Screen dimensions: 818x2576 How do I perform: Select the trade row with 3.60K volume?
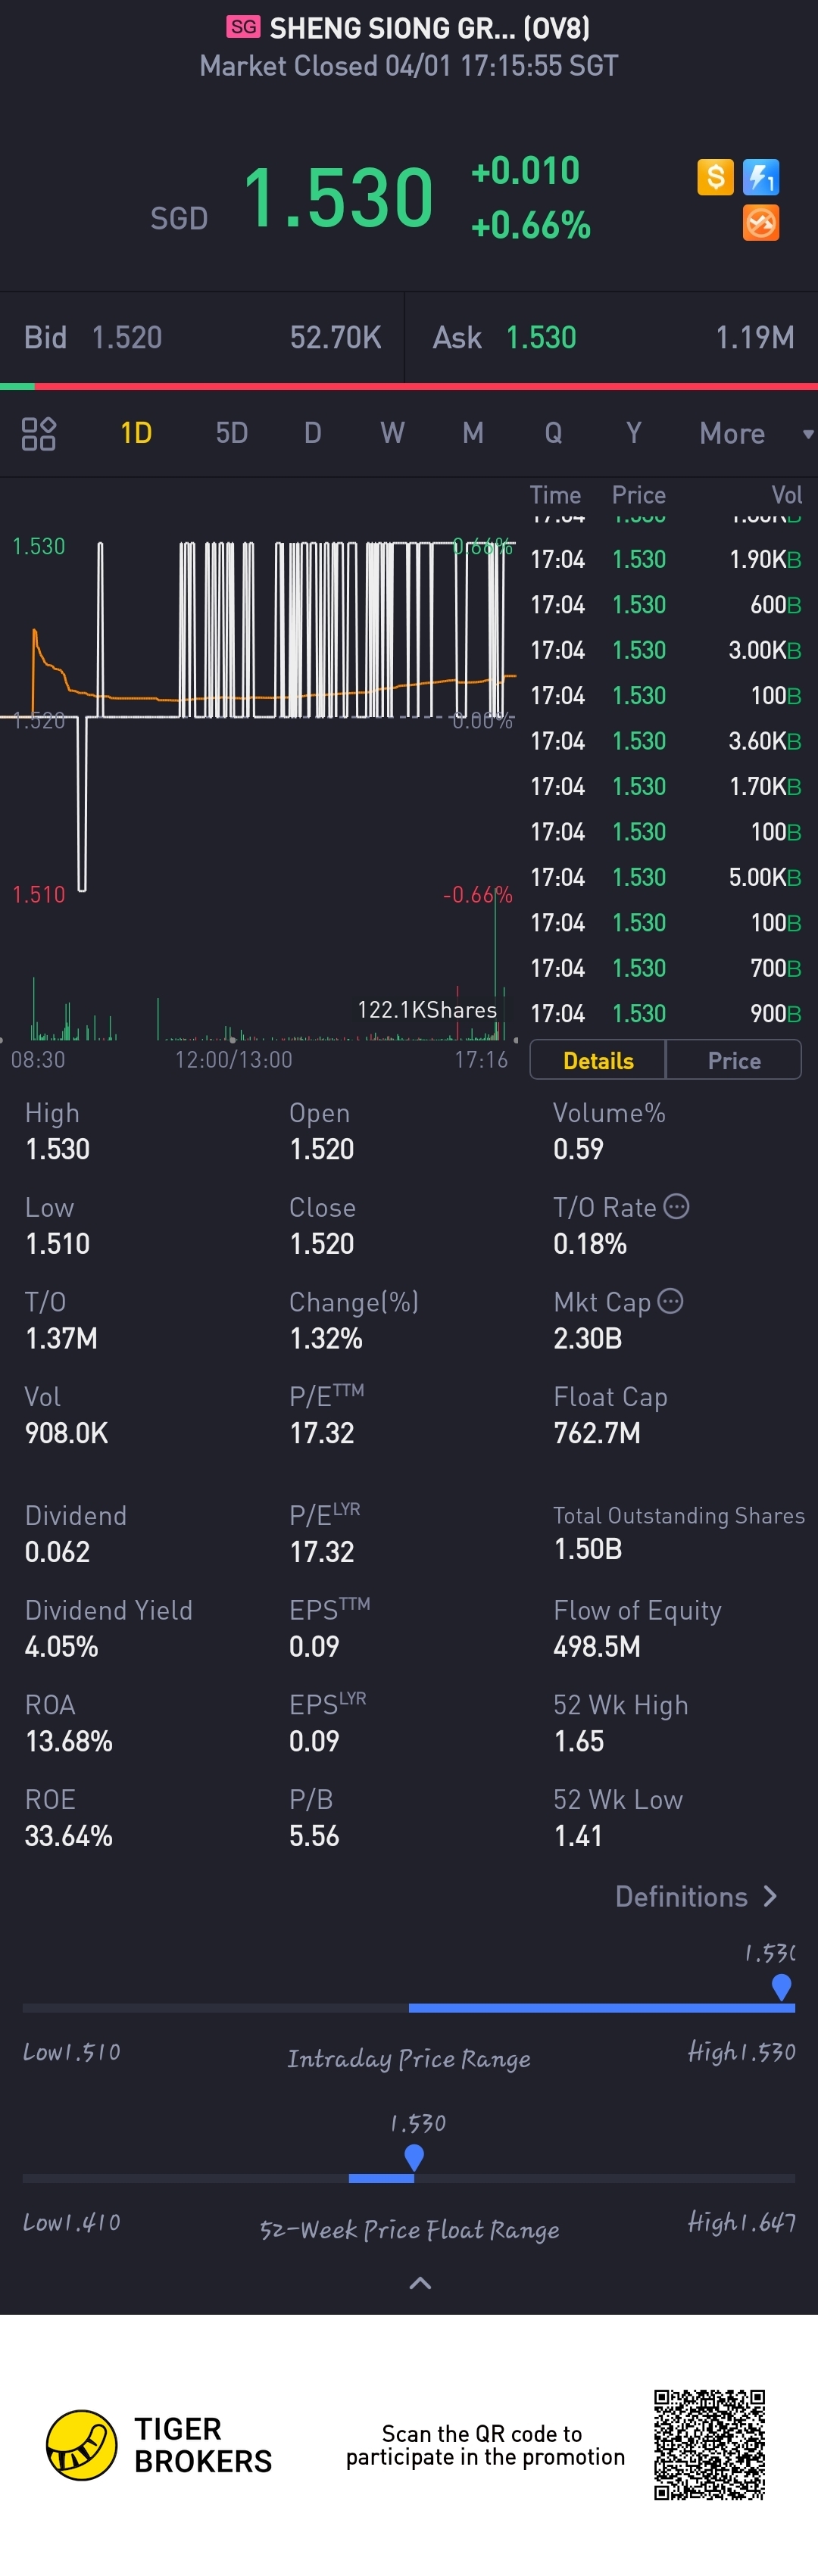[665, 741]
